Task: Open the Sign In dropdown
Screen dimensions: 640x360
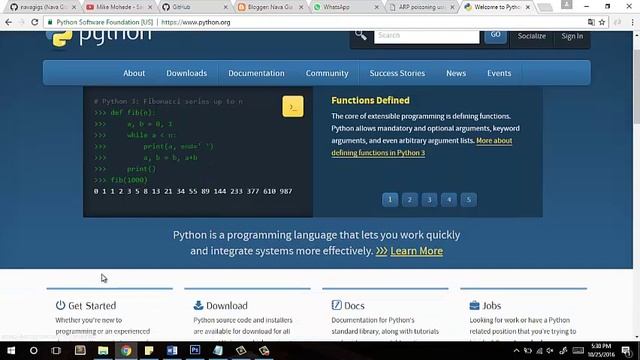Action: (572, 36)
